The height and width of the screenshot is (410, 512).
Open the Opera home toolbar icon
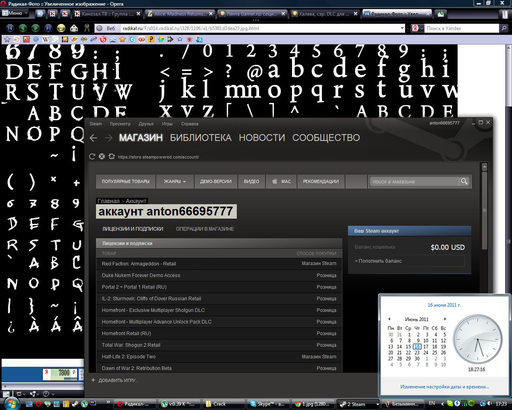(x=74, y=28)
